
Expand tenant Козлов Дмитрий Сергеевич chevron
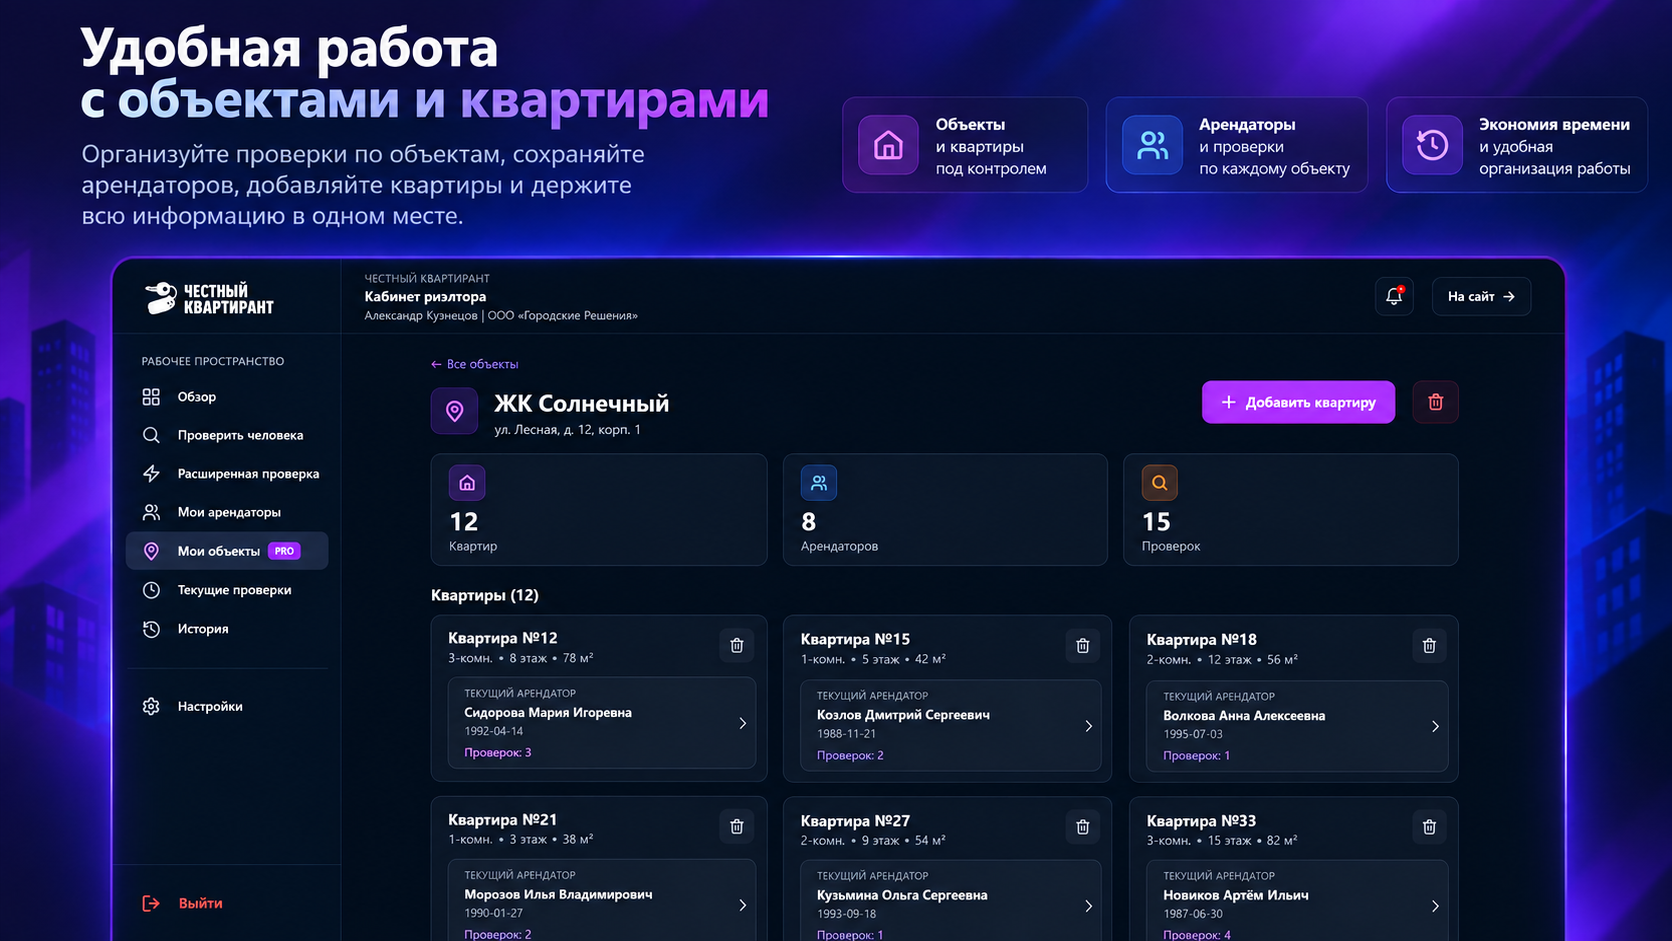tap(1088, 726)
